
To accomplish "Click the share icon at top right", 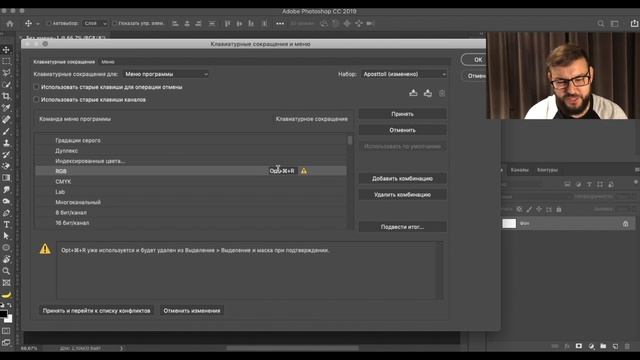I will tap(634, 24).
